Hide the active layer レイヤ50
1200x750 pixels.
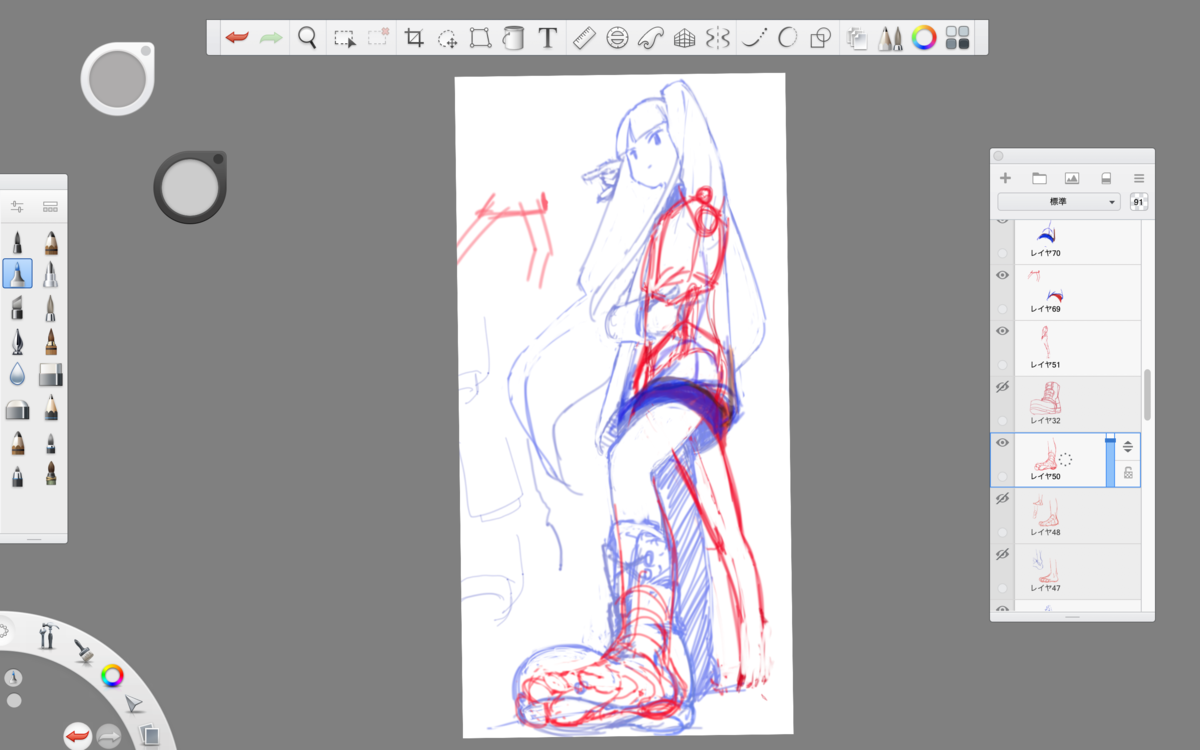pos(1003,442)
